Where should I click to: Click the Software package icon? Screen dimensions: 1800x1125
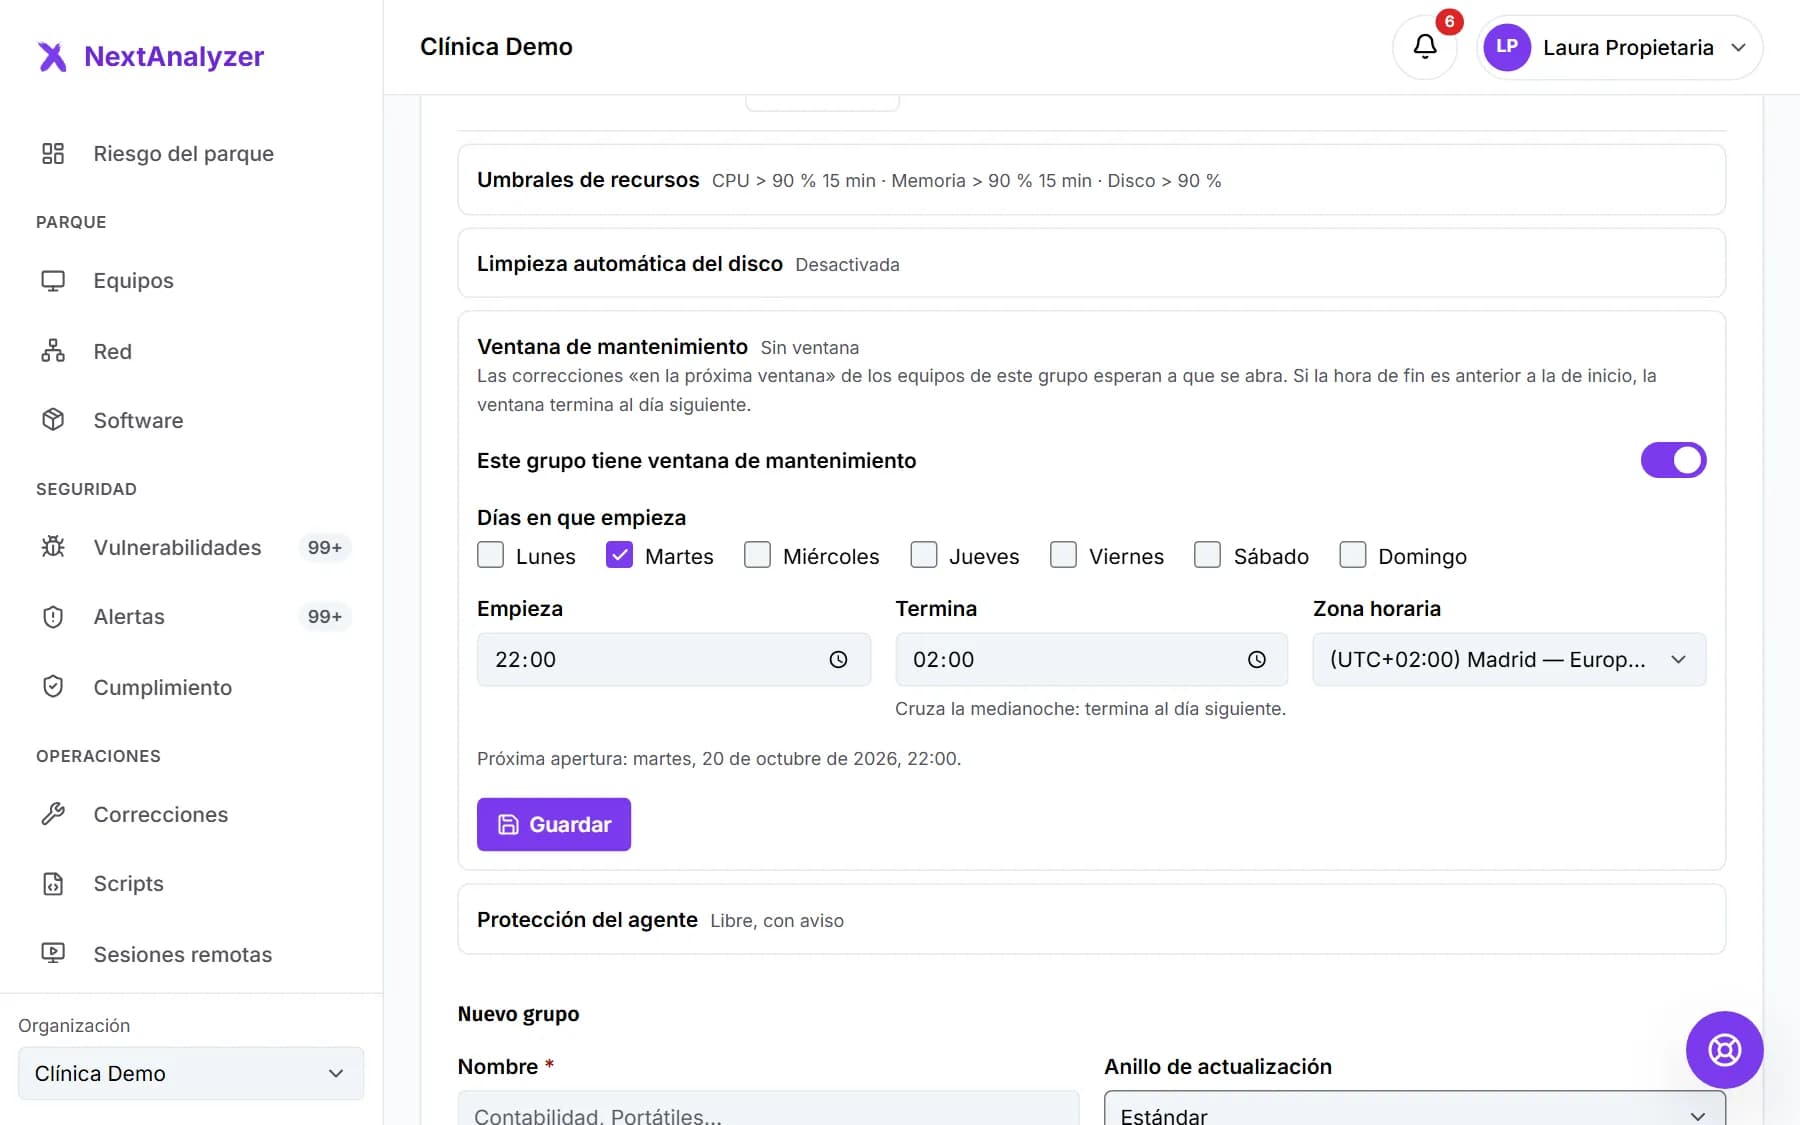53,420
